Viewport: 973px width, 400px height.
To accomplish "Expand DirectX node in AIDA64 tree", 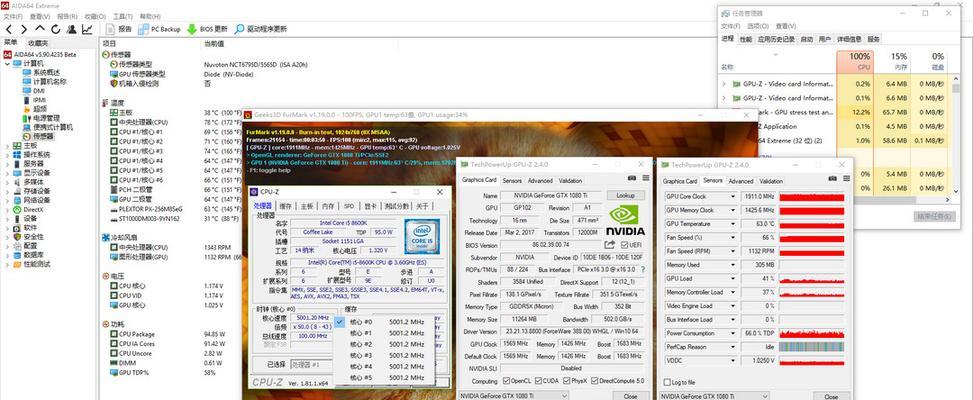I will coord(7,210).
